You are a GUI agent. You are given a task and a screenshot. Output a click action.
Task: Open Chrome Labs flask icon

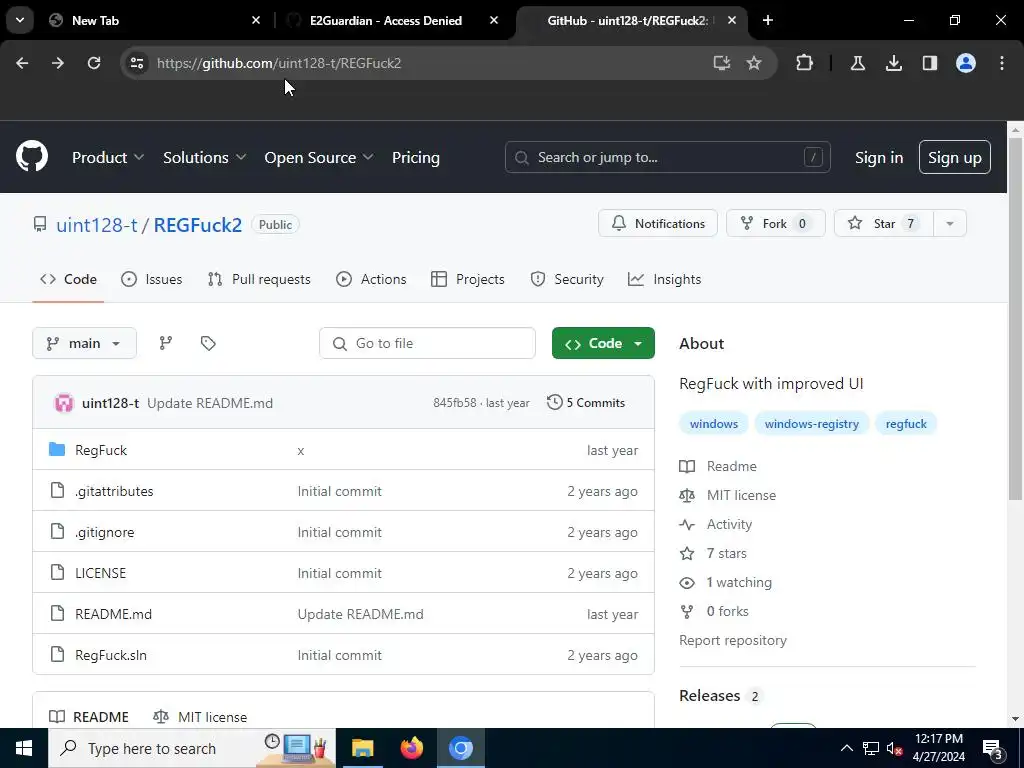pyautogui.click(x=858, y=63)
